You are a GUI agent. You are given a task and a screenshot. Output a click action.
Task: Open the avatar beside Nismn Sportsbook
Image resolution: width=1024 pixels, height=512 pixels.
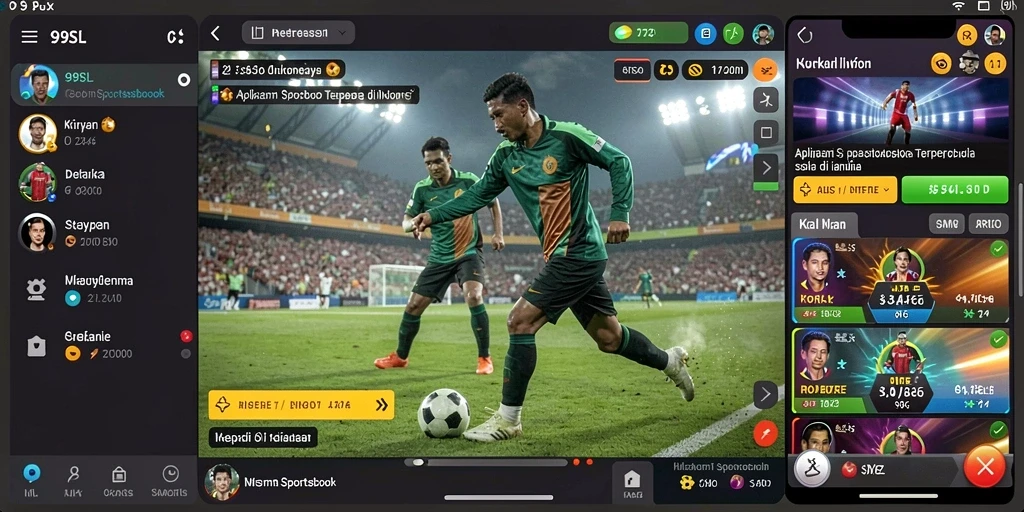click(221, 482)
